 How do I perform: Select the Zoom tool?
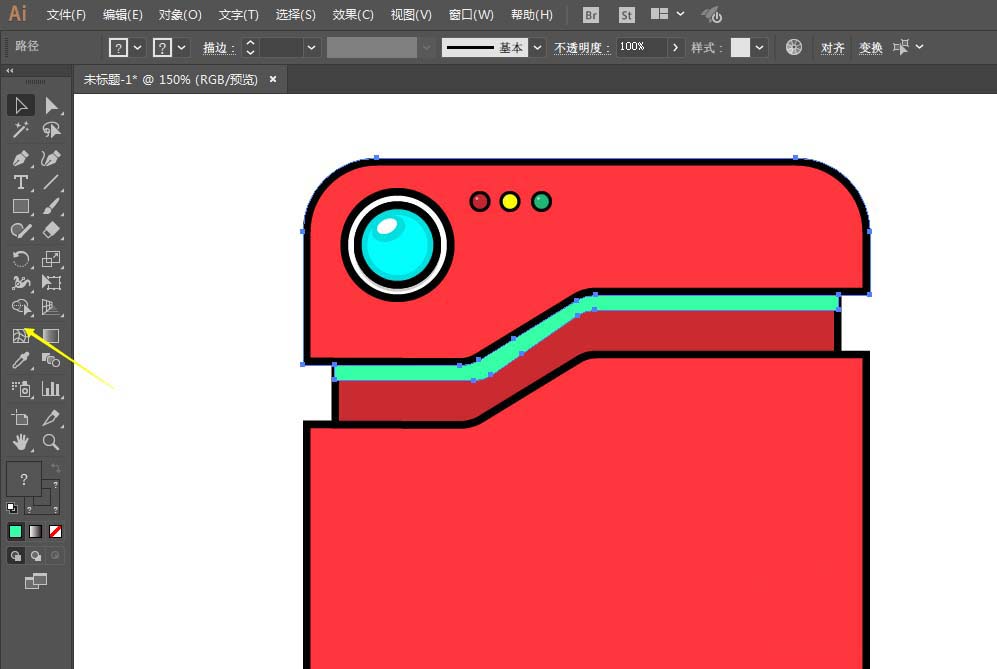(x=51, y=442)
